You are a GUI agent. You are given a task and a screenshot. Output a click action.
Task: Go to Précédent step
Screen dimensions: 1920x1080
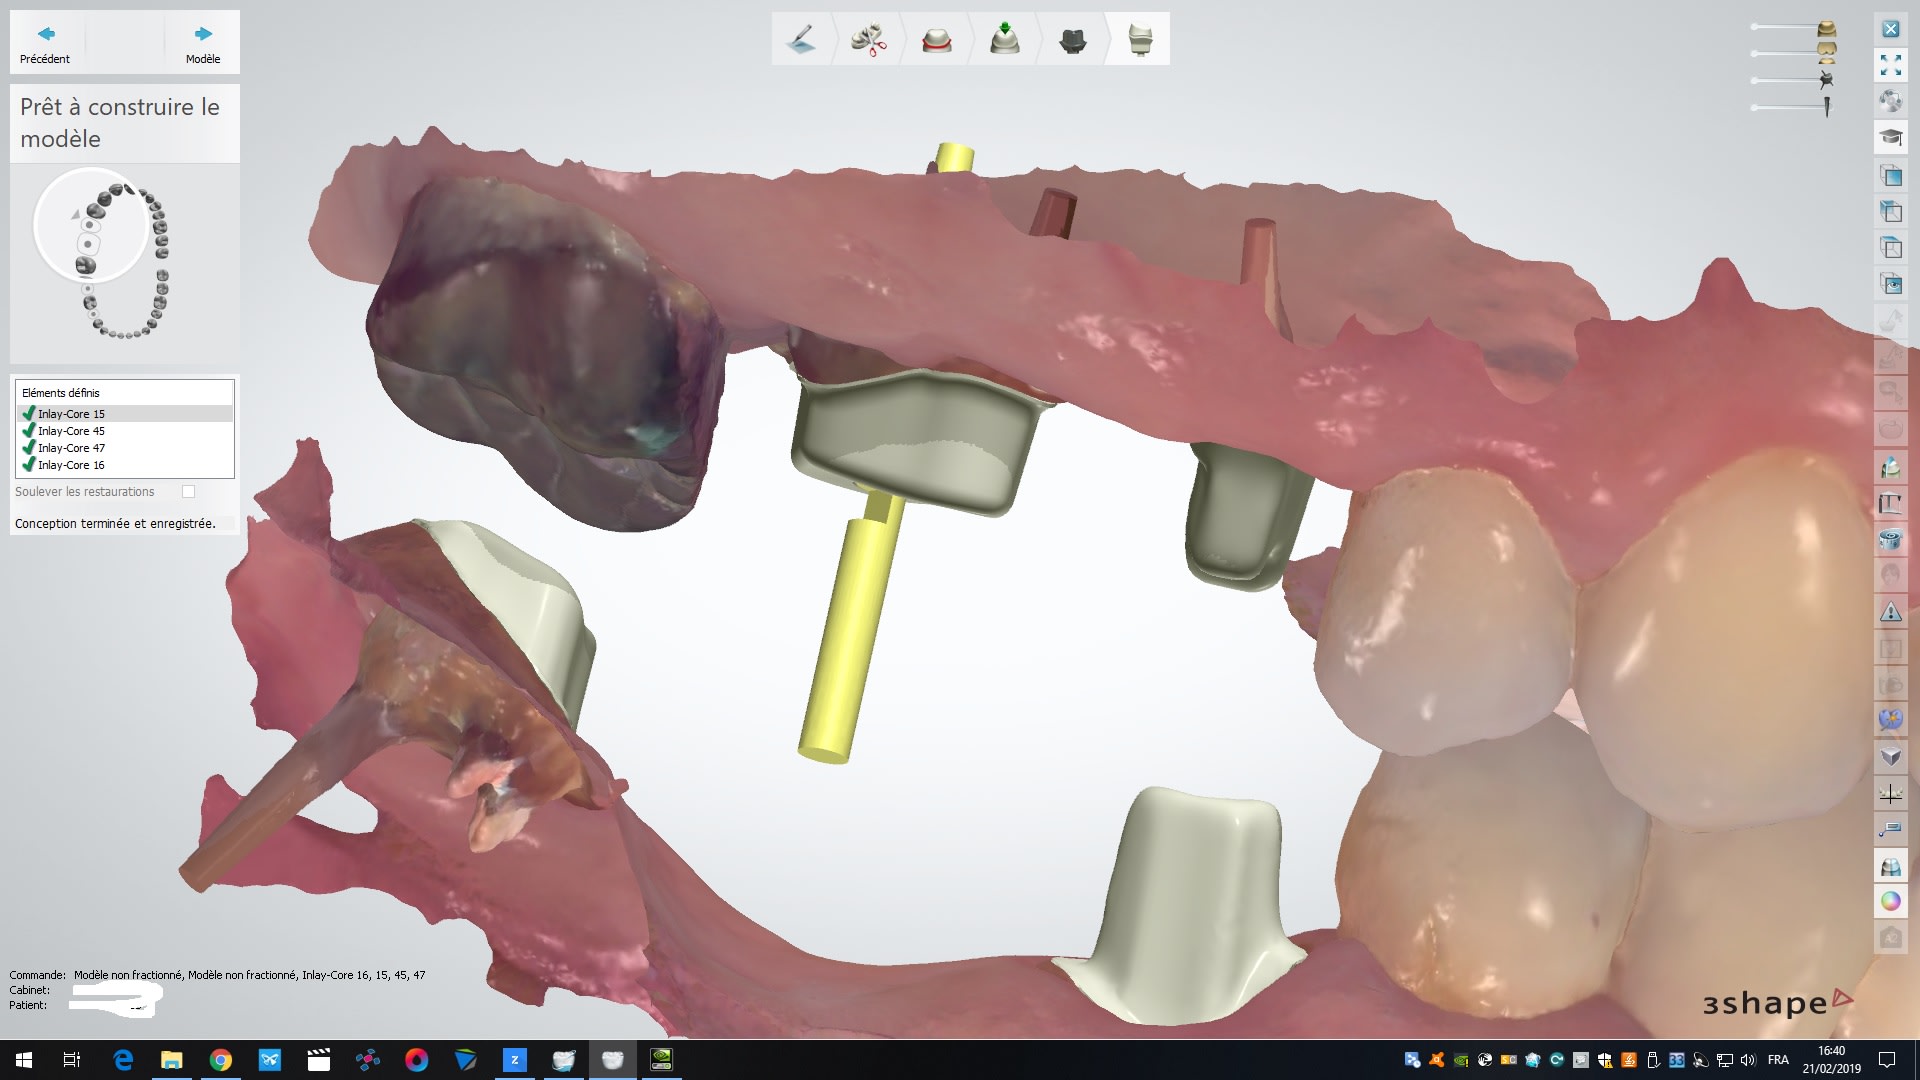tap(45, 43)
